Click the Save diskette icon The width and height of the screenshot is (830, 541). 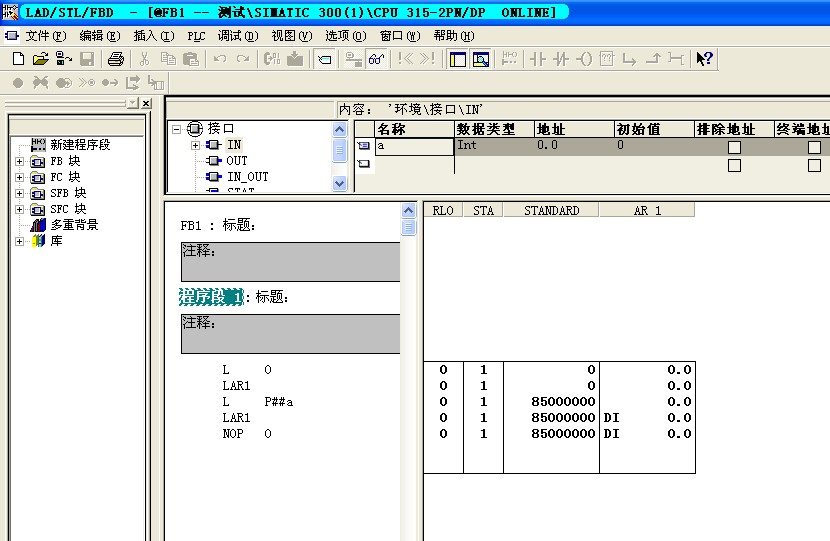pyautogui.click(x=87, y=59)
